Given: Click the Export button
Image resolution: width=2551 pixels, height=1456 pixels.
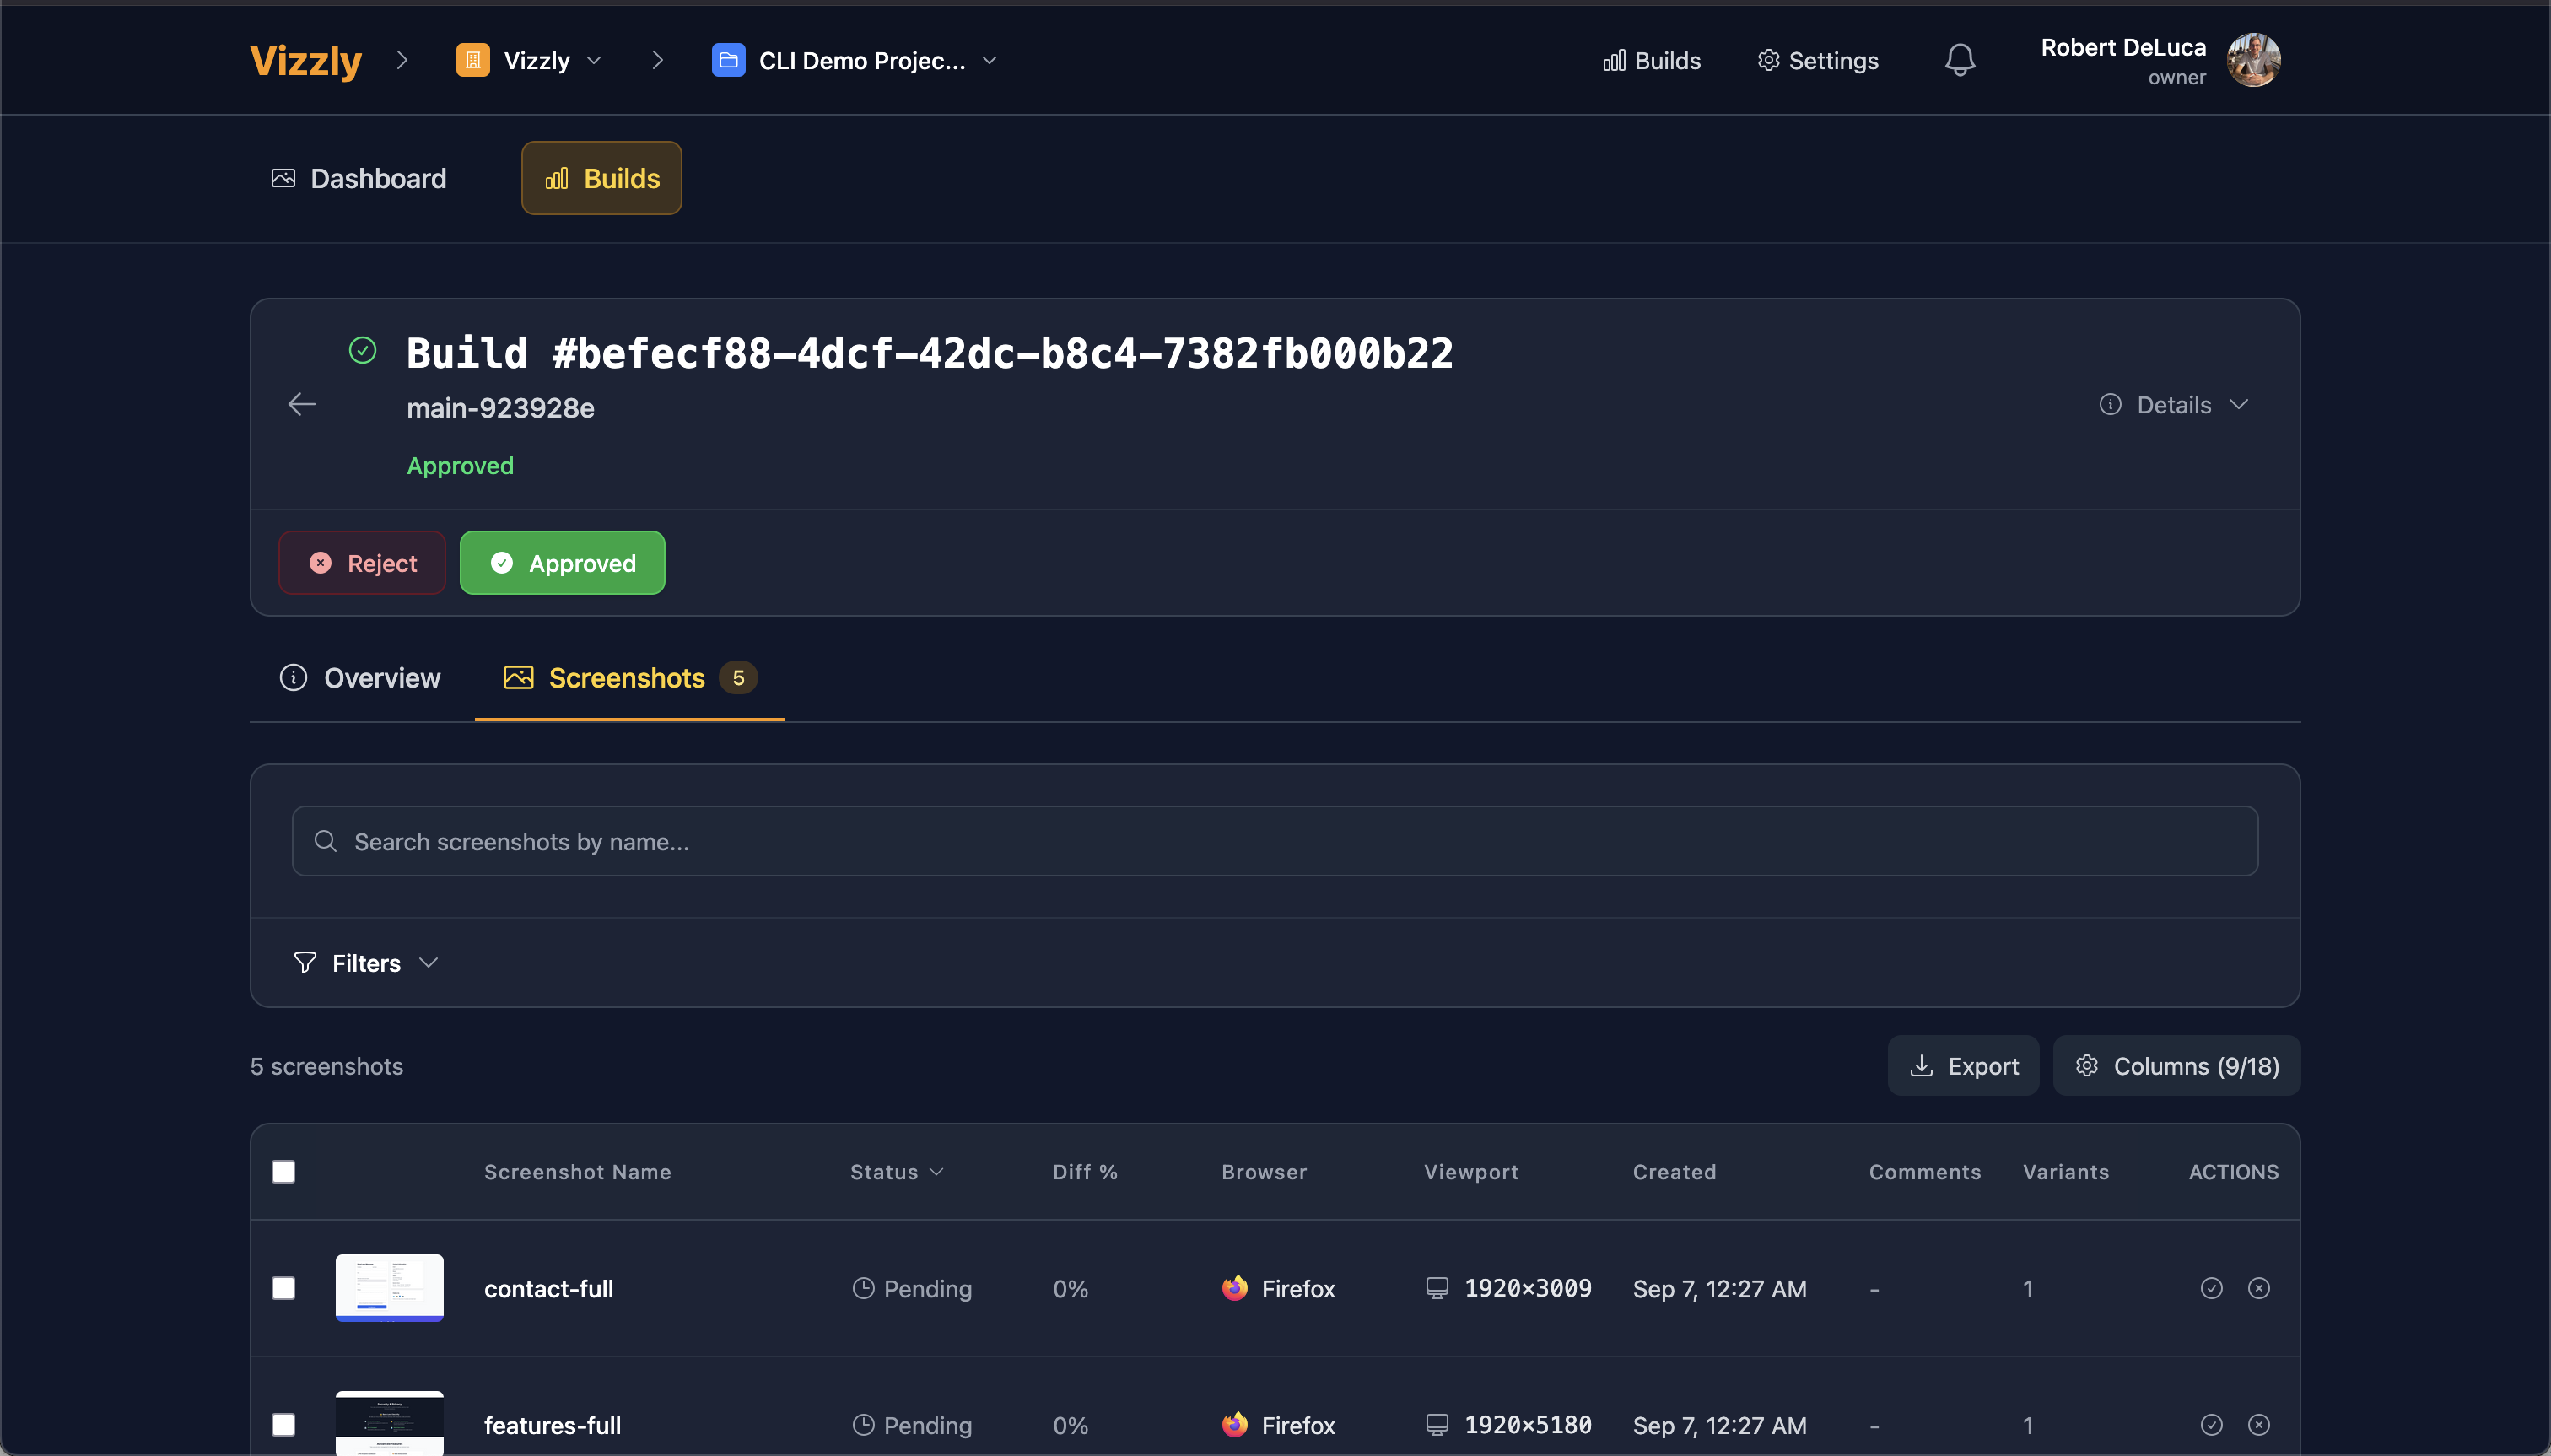Looking at the screenshot, I should [1963, 1065].
